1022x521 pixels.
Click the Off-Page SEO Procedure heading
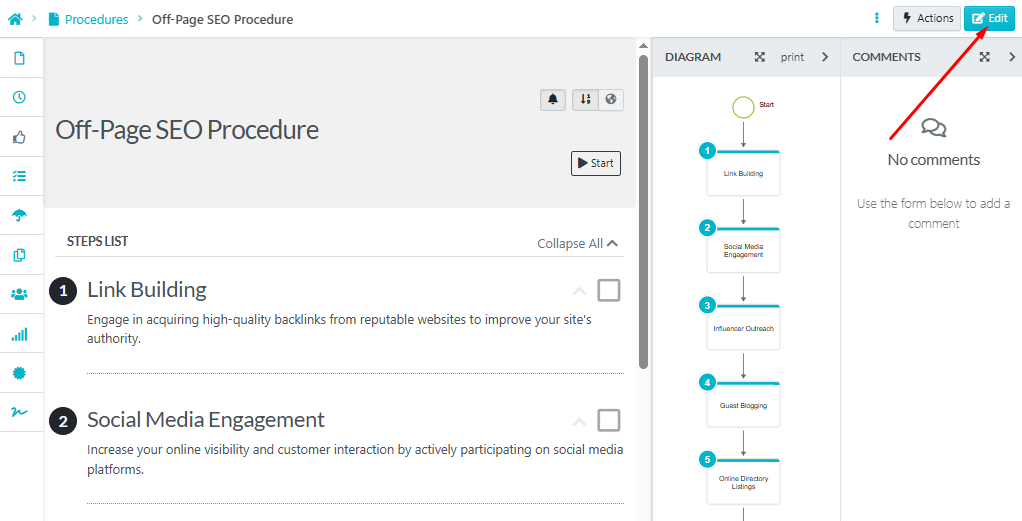(x=187, y=130)
